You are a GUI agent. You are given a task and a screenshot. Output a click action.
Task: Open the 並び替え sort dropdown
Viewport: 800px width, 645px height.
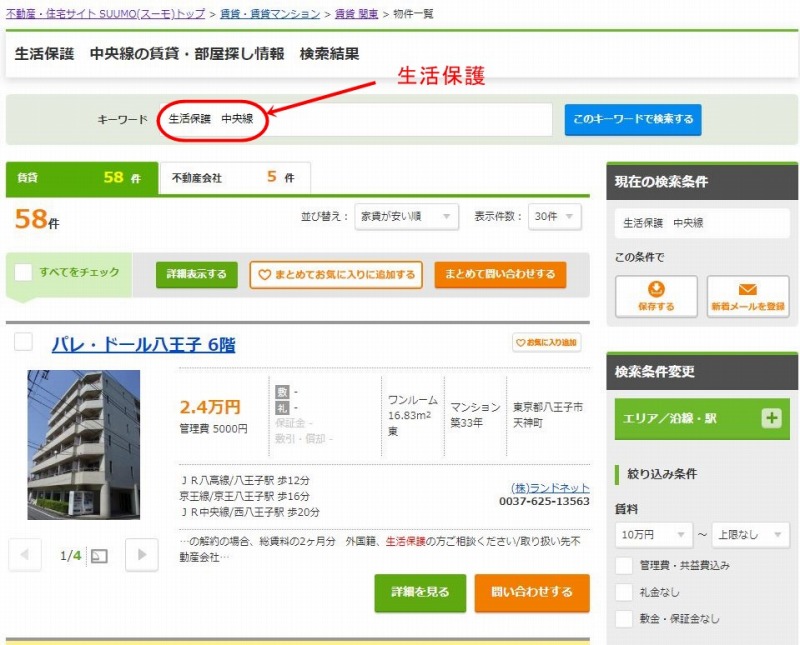406,217
